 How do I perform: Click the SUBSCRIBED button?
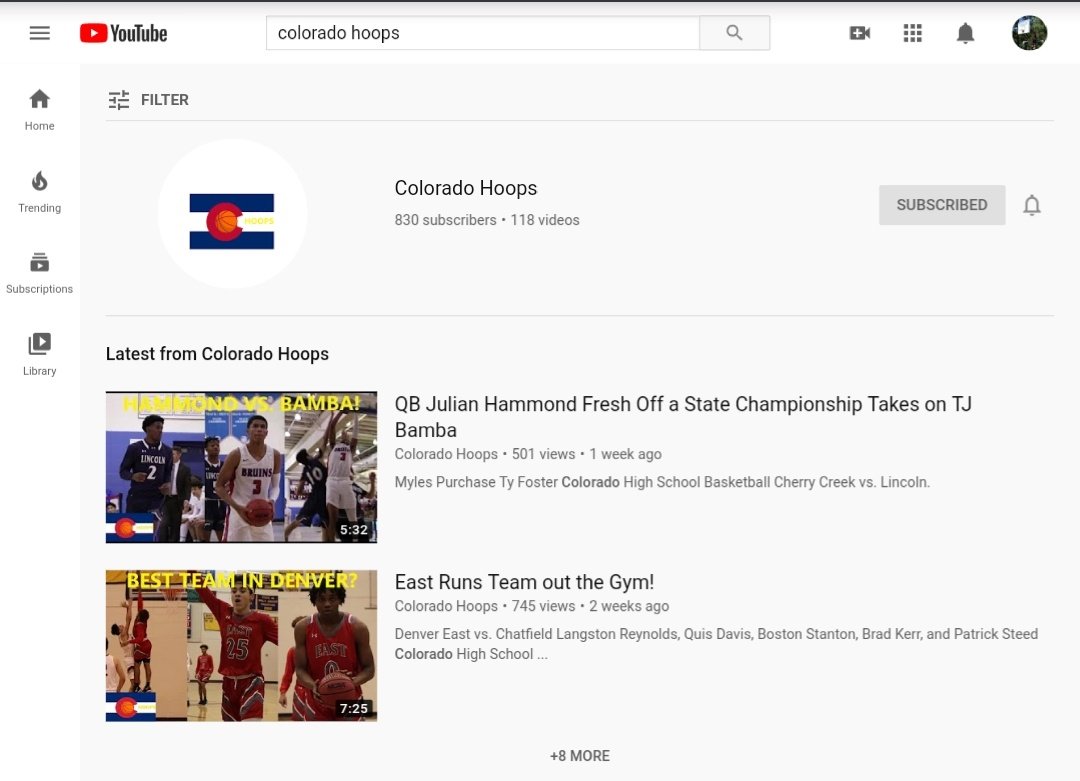(942, 205)
